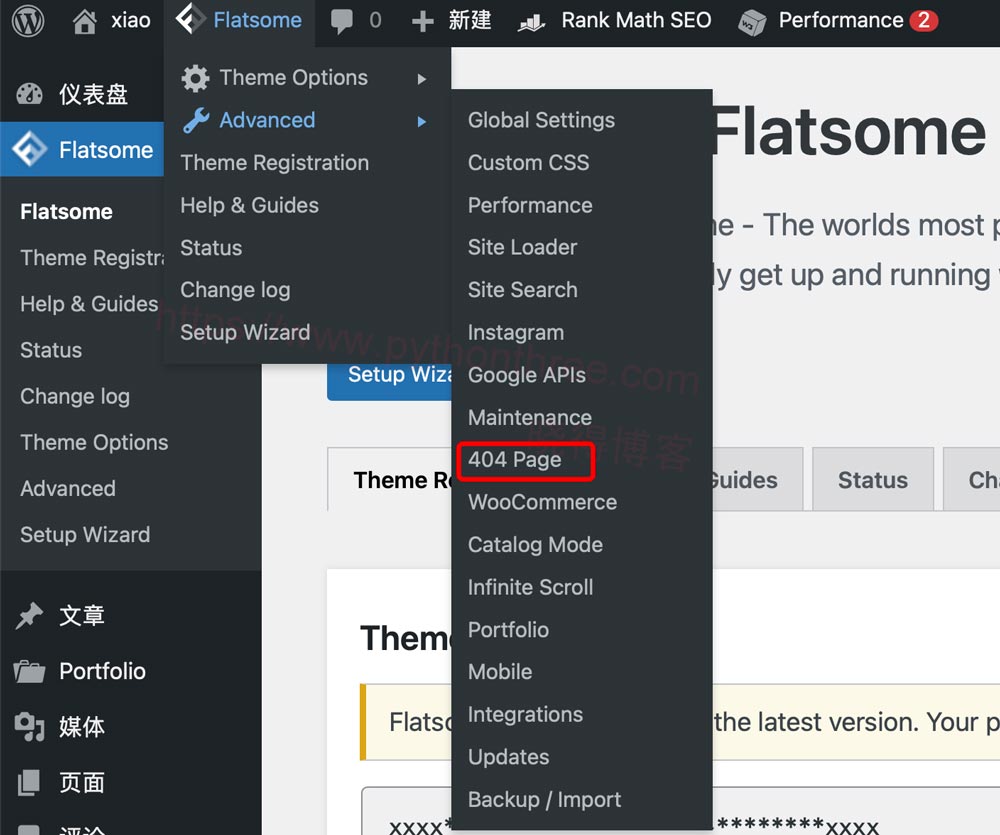Click the WordPress logo icon
The width and height of the screenshot is (1000, 835).
[x=28, y=20]
